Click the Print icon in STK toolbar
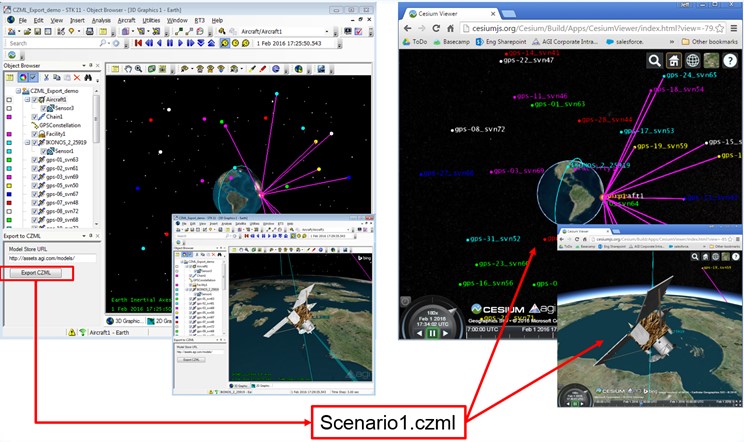This screenshot has width=744, height=442. click(x=90, y=31)
